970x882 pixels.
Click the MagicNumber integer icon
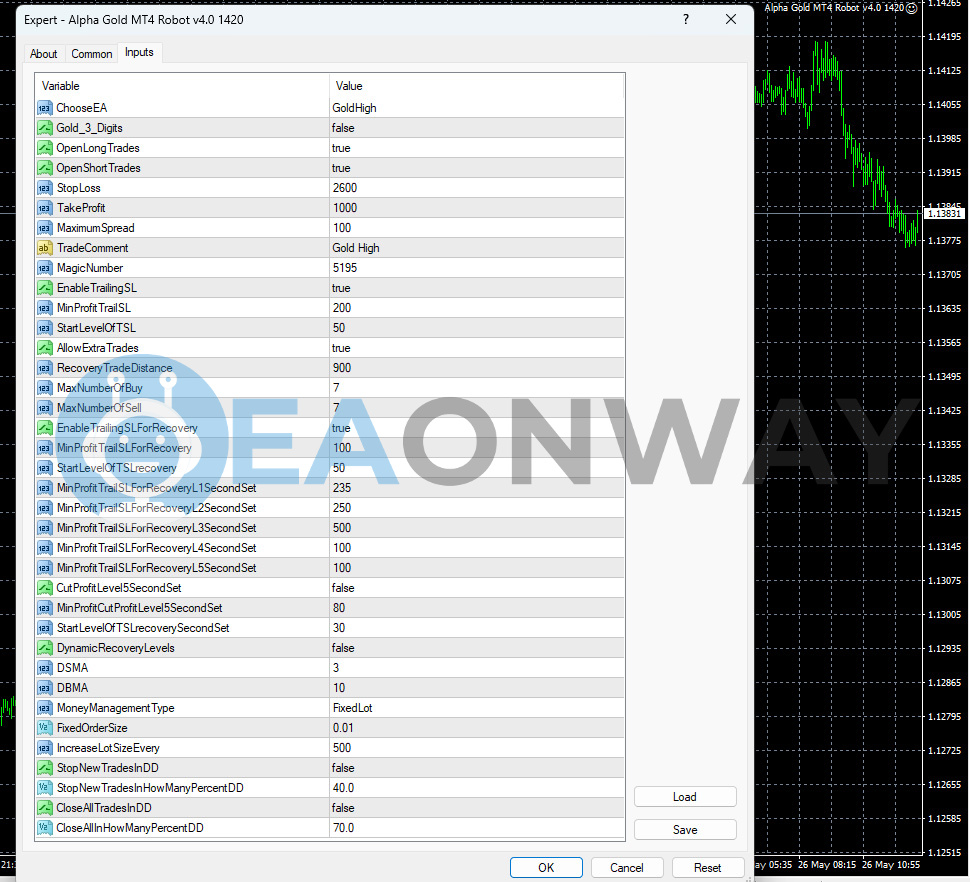45,268
